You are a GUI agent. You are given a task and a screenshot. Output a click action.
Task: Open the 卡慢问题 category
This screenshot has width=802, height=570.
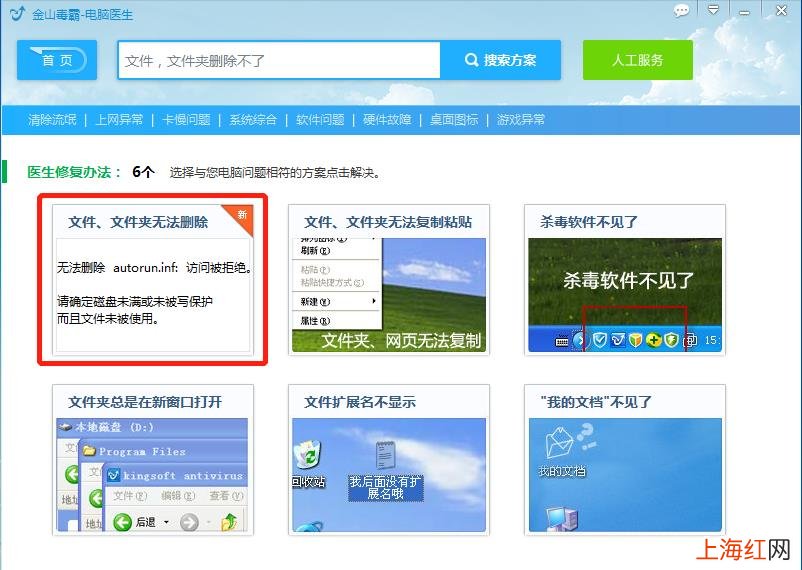[186, 120]
